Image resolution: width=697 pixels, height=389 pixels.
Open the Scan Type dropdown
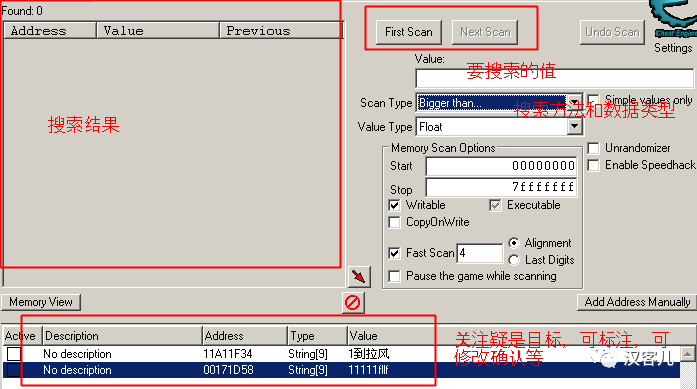click(575, 103)
